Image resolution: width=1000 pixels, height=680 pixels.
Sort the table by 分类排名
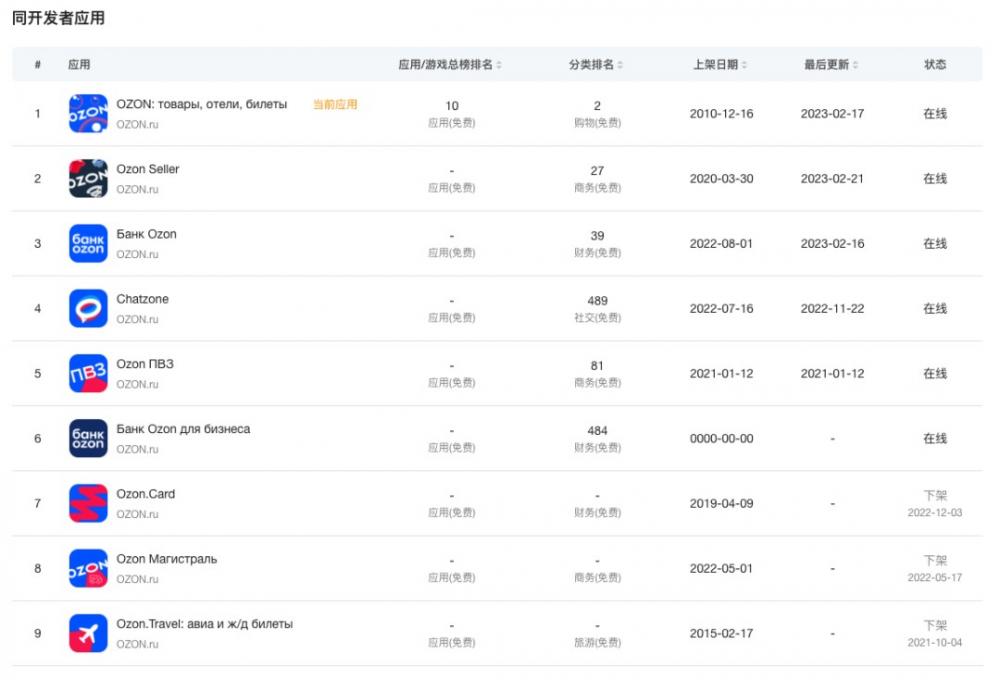click(596, 64)
